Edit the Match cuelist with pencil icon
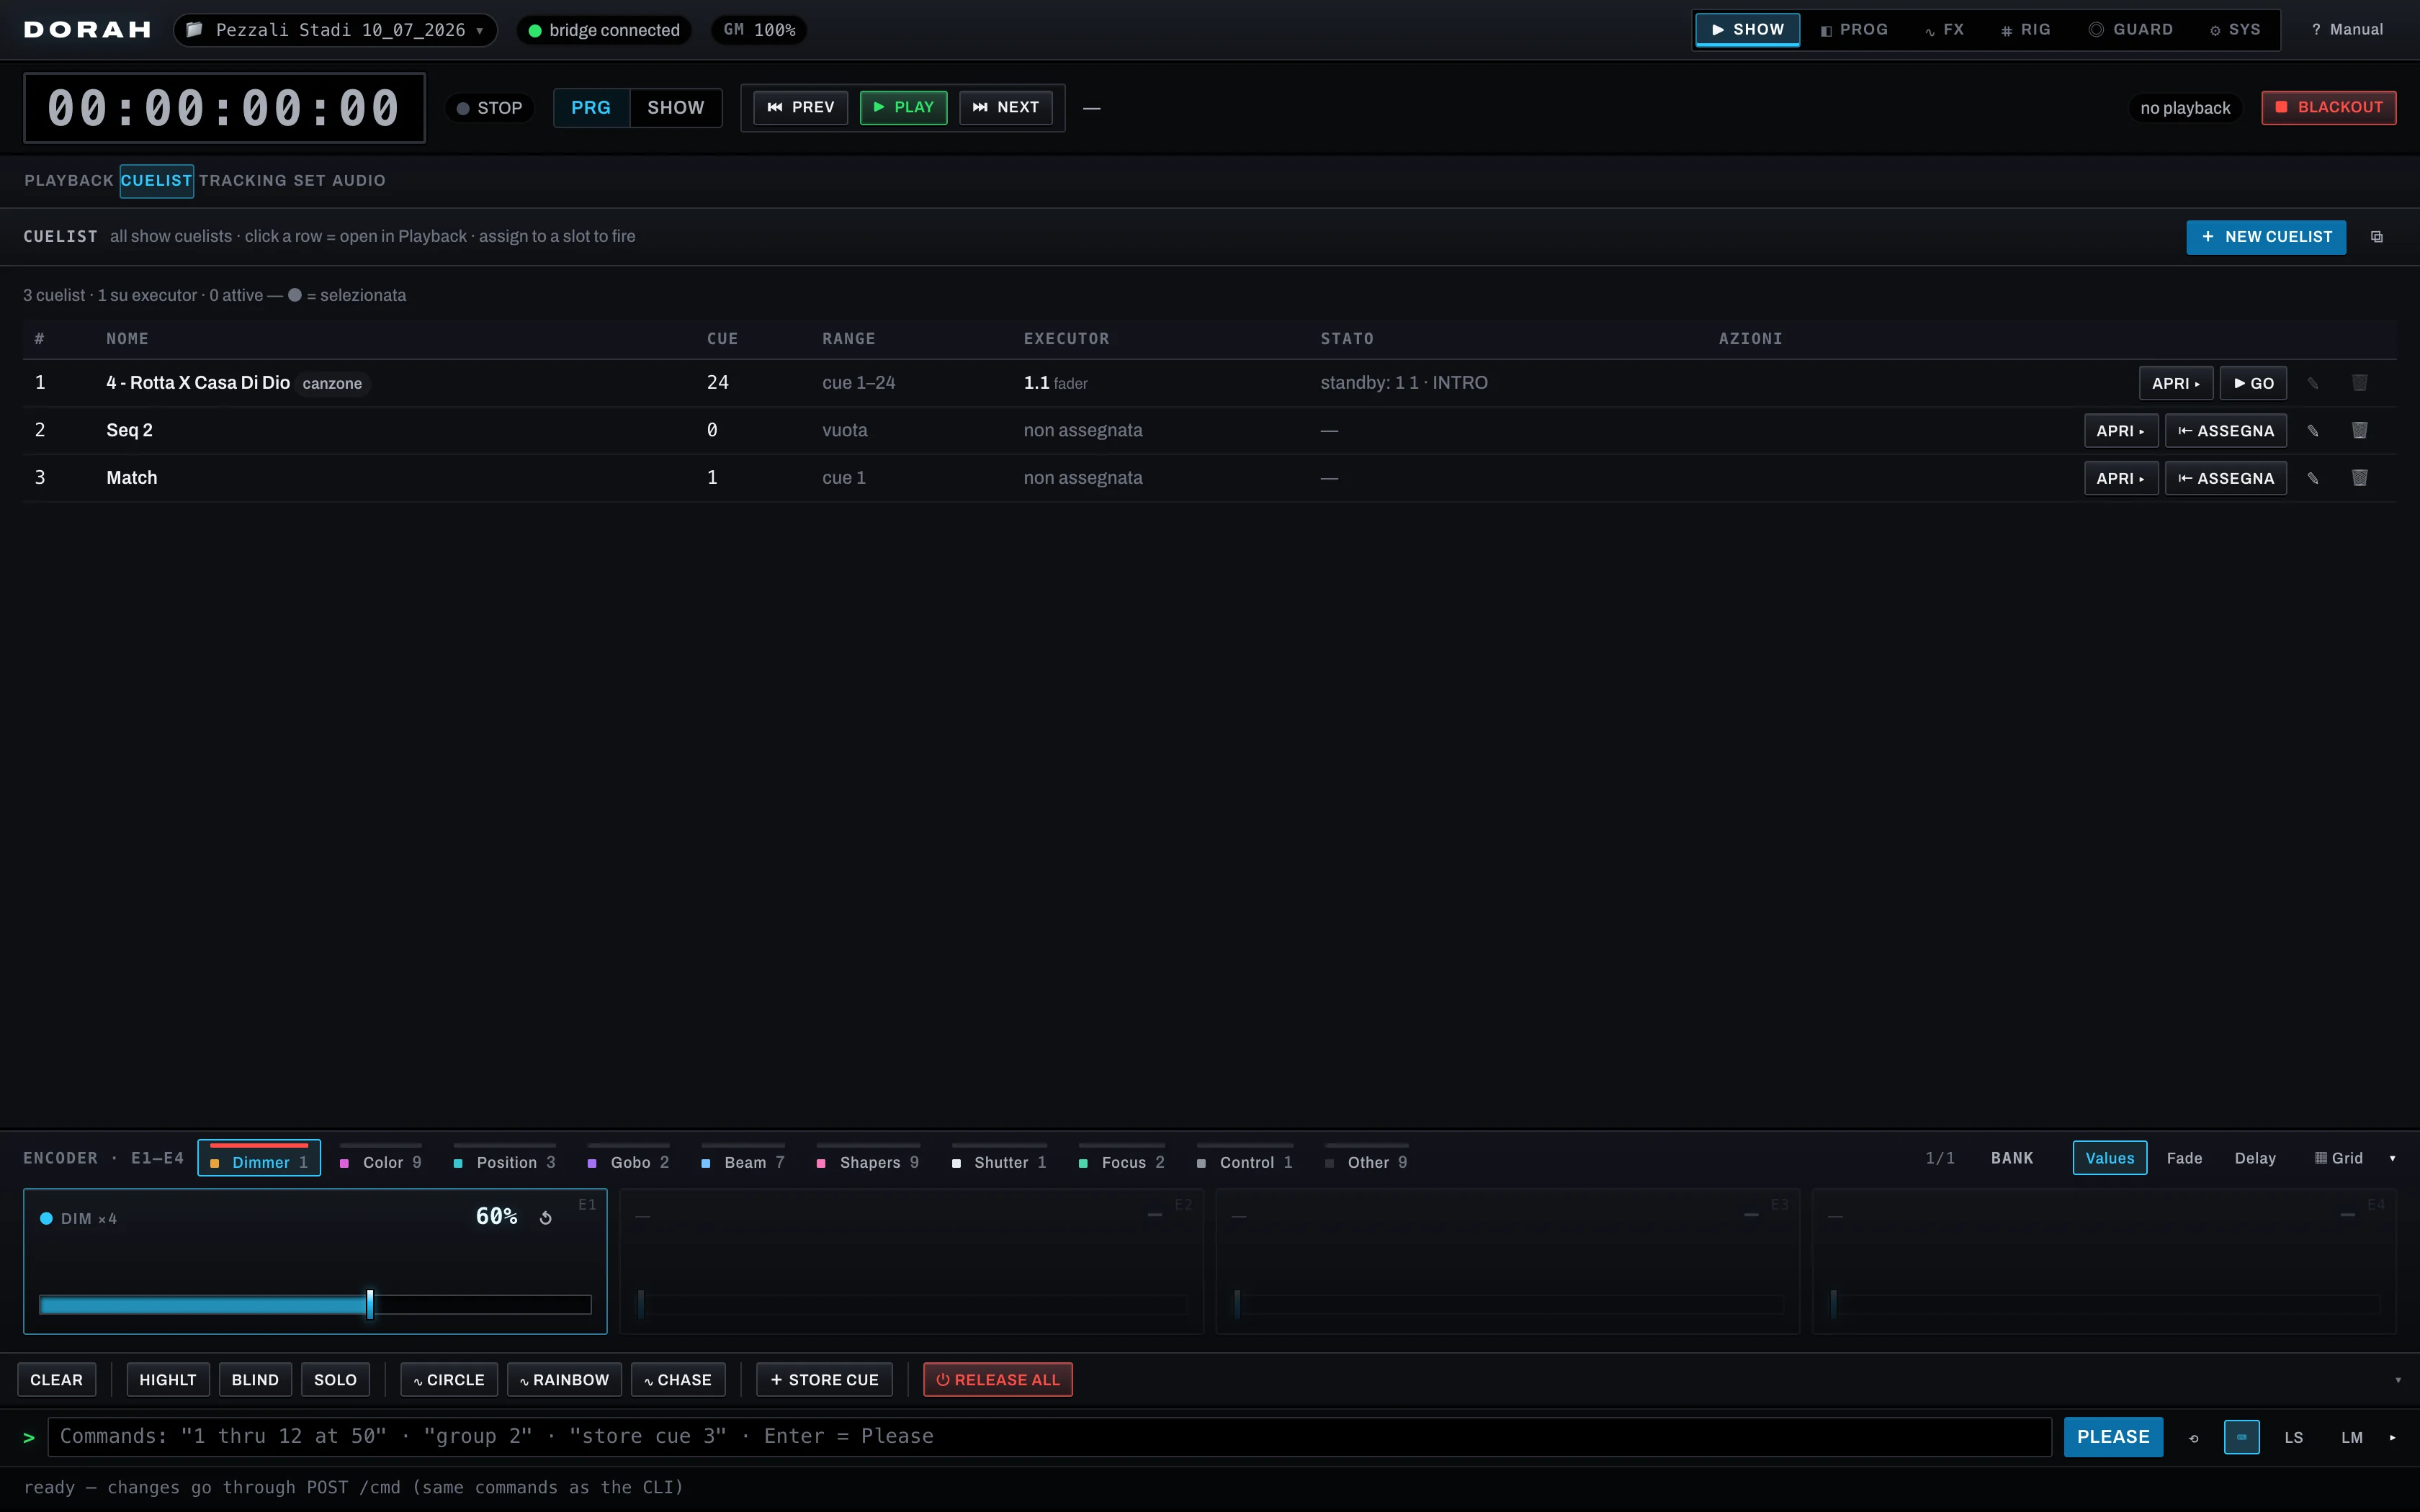This screenshot has height=1512, width=2420. pos(2312,478)
